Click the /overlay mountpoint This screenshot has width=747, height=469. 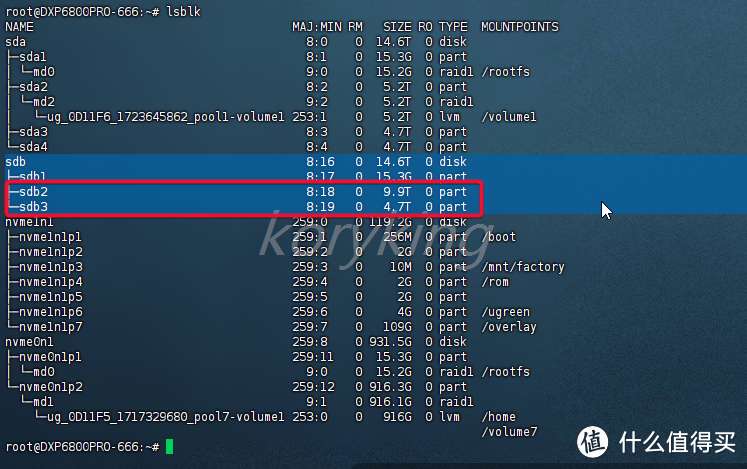click(x=509, y=327)
